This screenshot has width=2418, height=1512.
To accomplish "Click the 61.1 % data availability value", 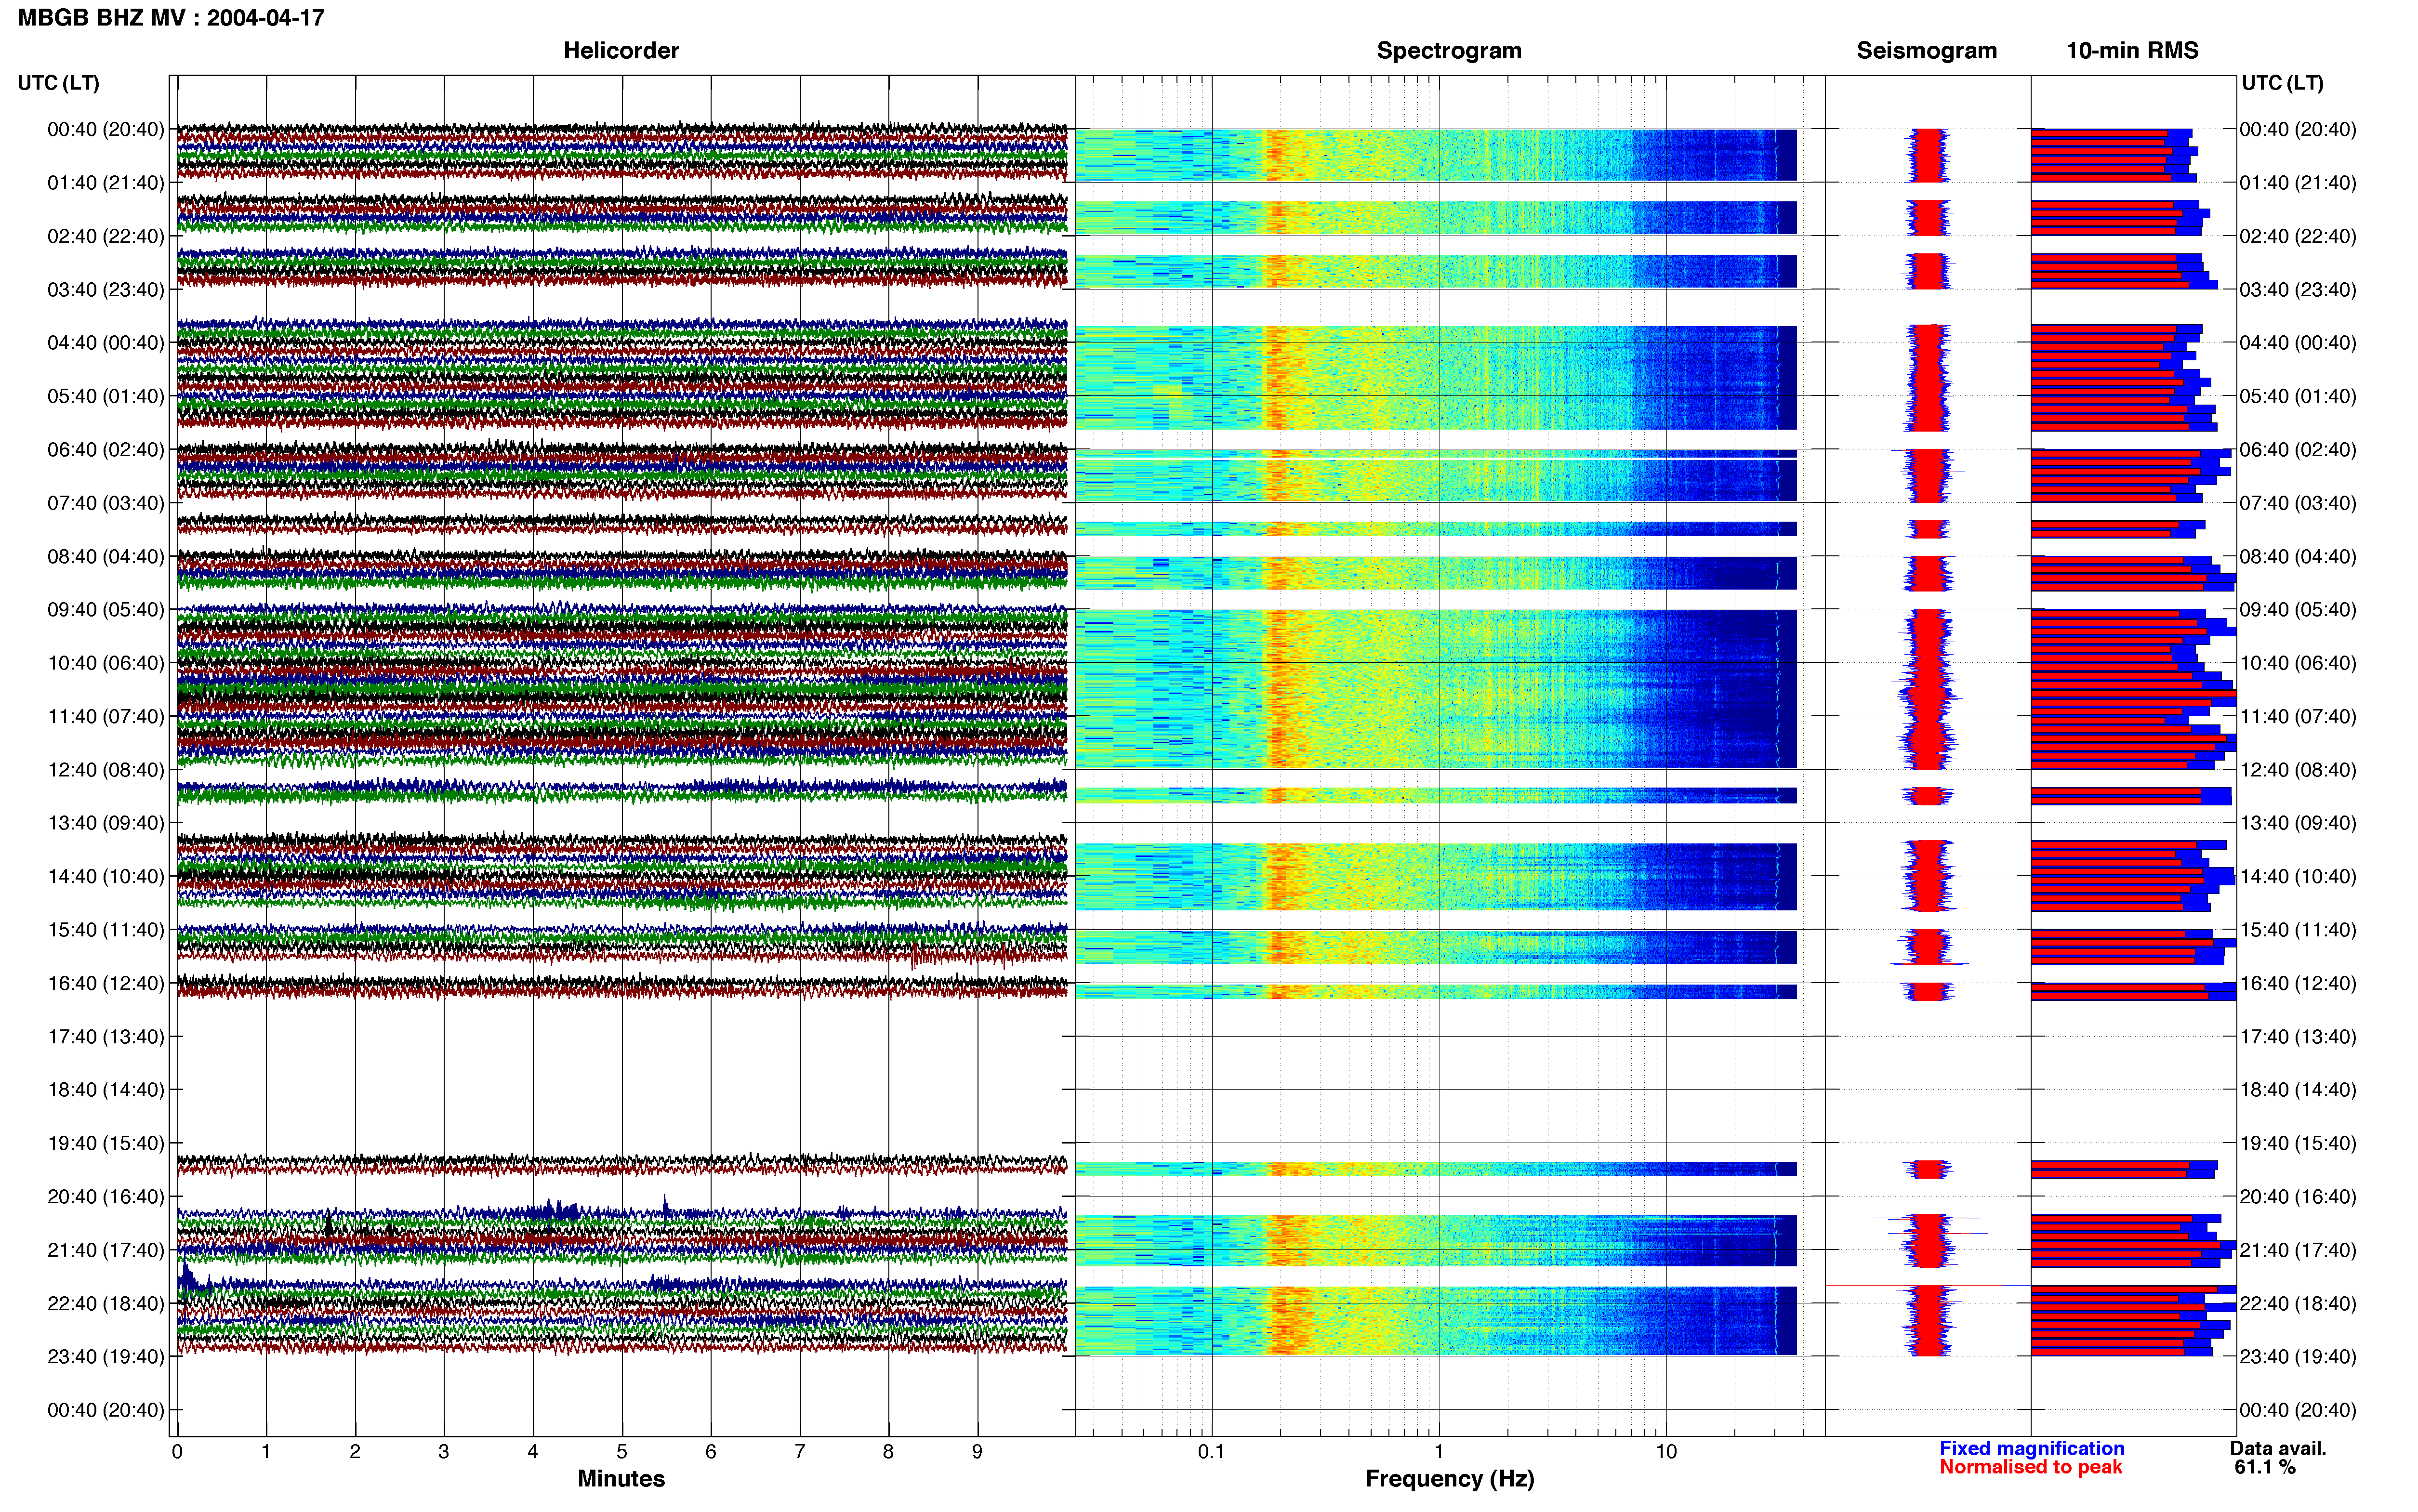I will point(2265,1467).
